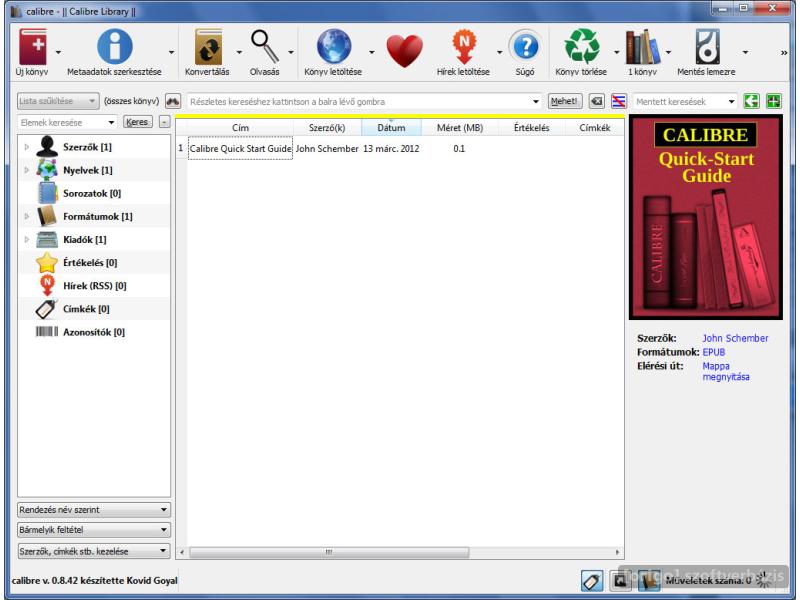
Task: Click the Mentés lemezre disk icon
Action: point(707,47)
